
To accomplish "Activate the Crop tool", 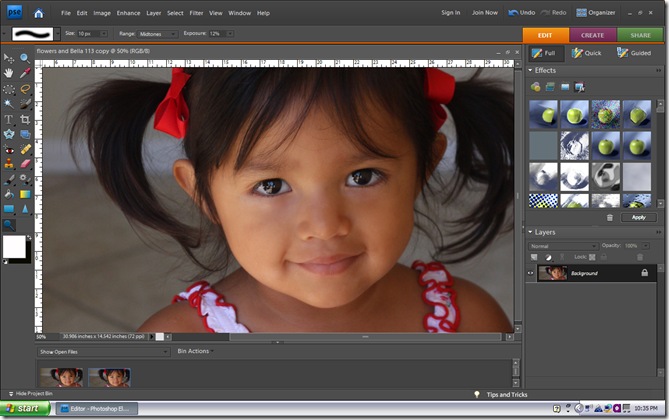I will point(26,118).
